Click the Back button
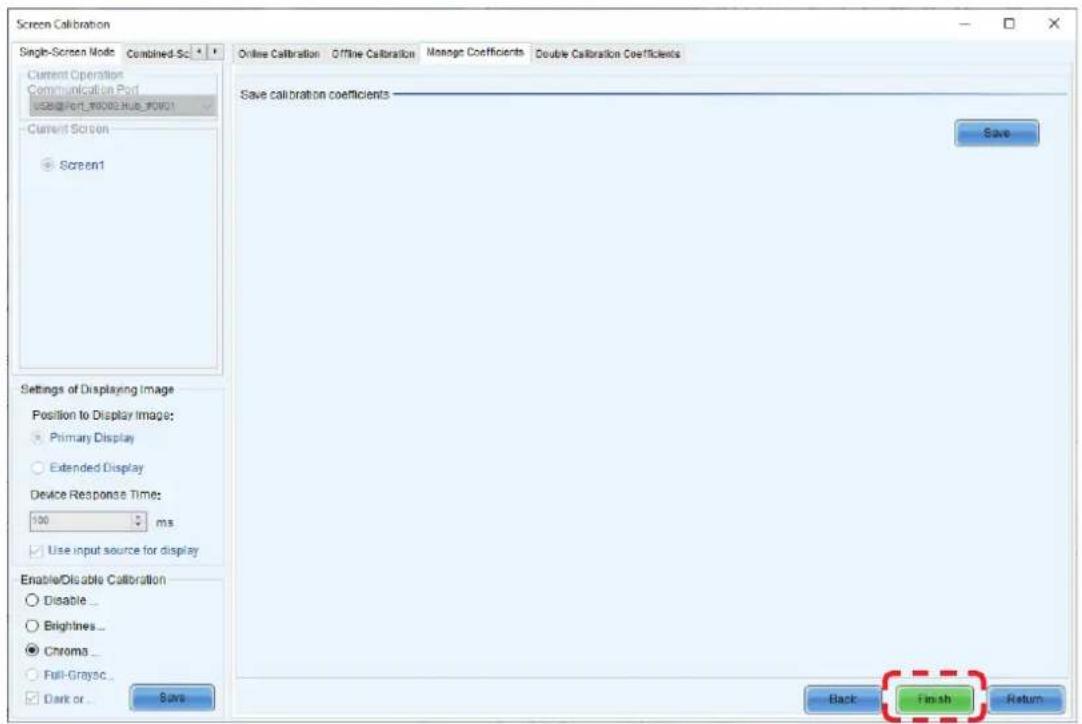Image resolution: width=1082 pixels, height=724 pixels. pos(843,700)
